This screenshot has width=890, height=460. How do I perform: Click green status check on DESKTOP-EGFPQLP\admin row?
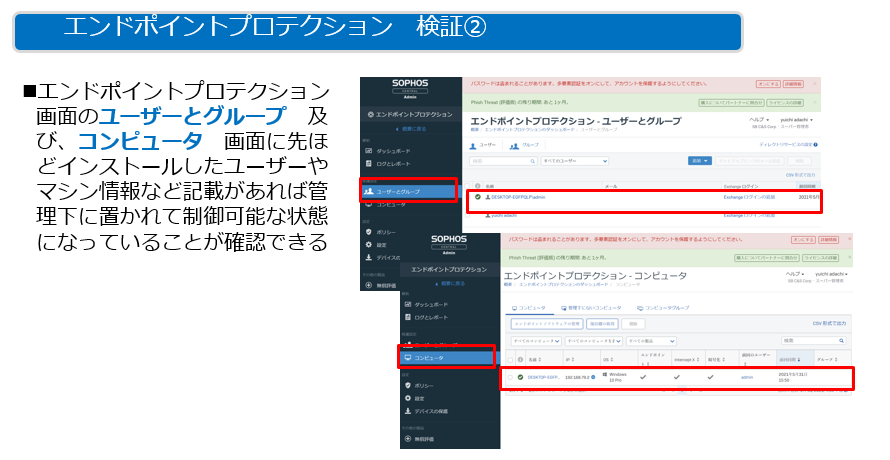[x=478, y=197]
